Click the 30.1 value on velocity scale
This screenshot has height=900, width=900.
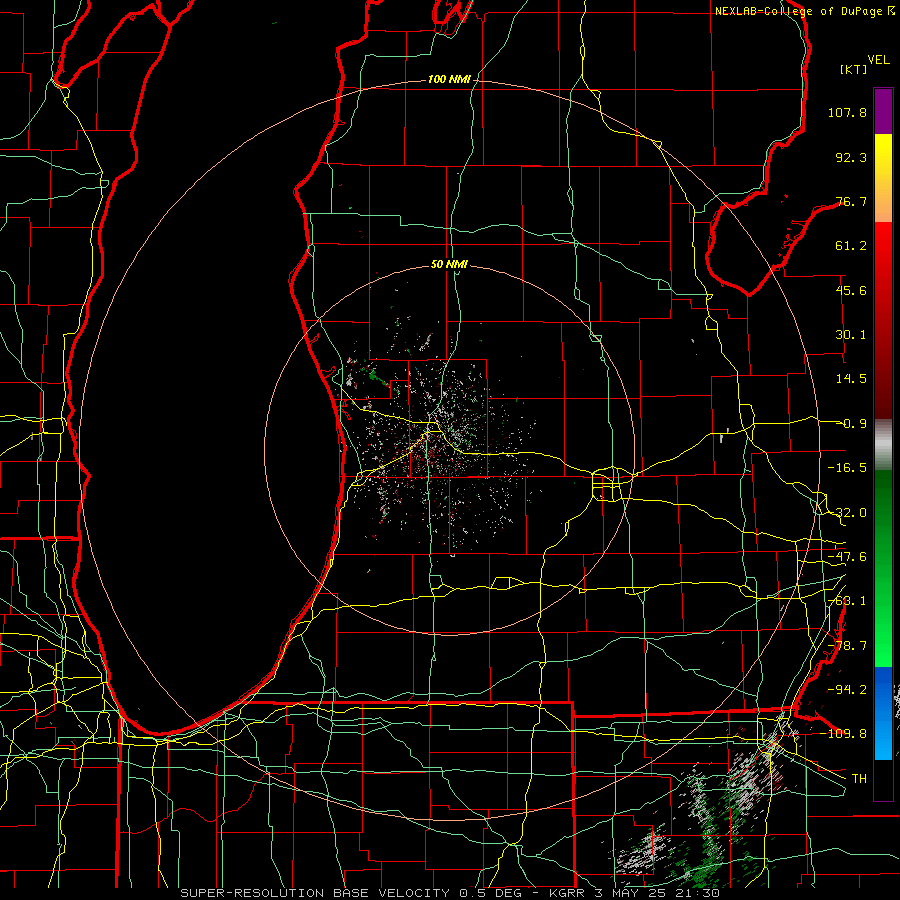[851, 335]
